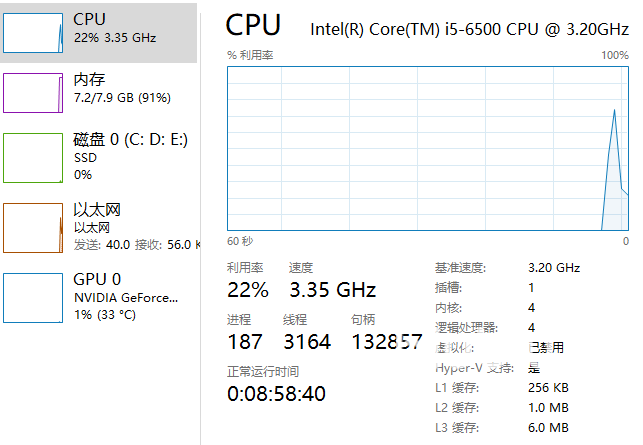Click the large CPU utilization graph

point(427,148)
